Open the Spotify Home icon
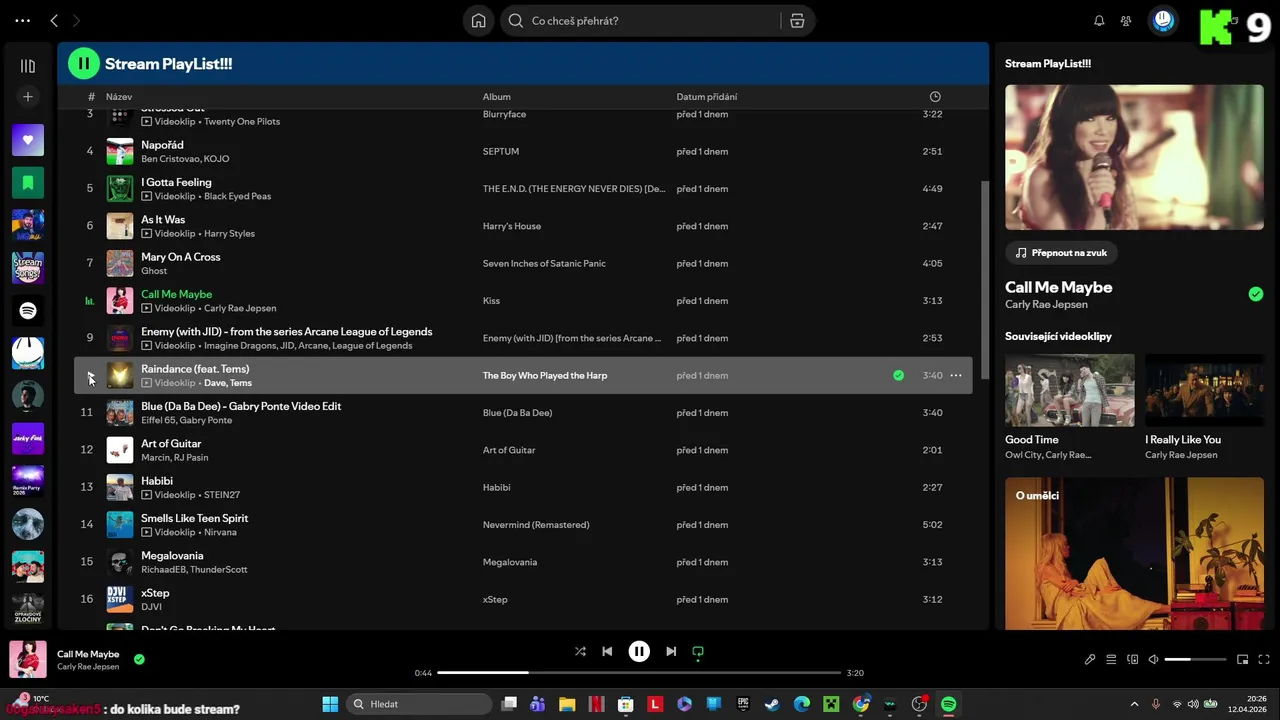The width and height of the screenshot is (1280, 720). [479, 20]
